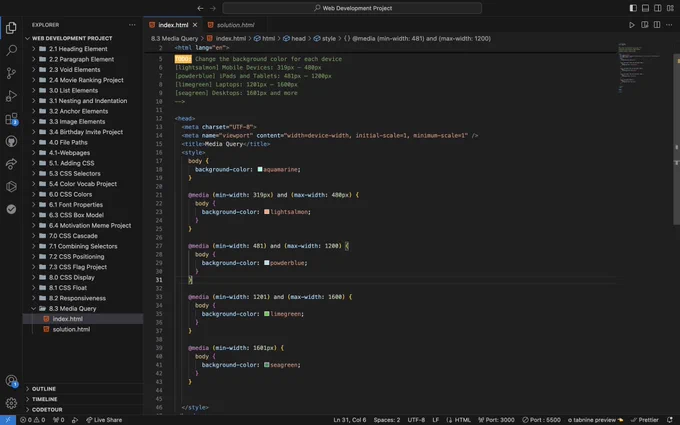Click Ln 31, Col 6 position indicator
Screen dimensions: 680x425
[x=350, y=420]
